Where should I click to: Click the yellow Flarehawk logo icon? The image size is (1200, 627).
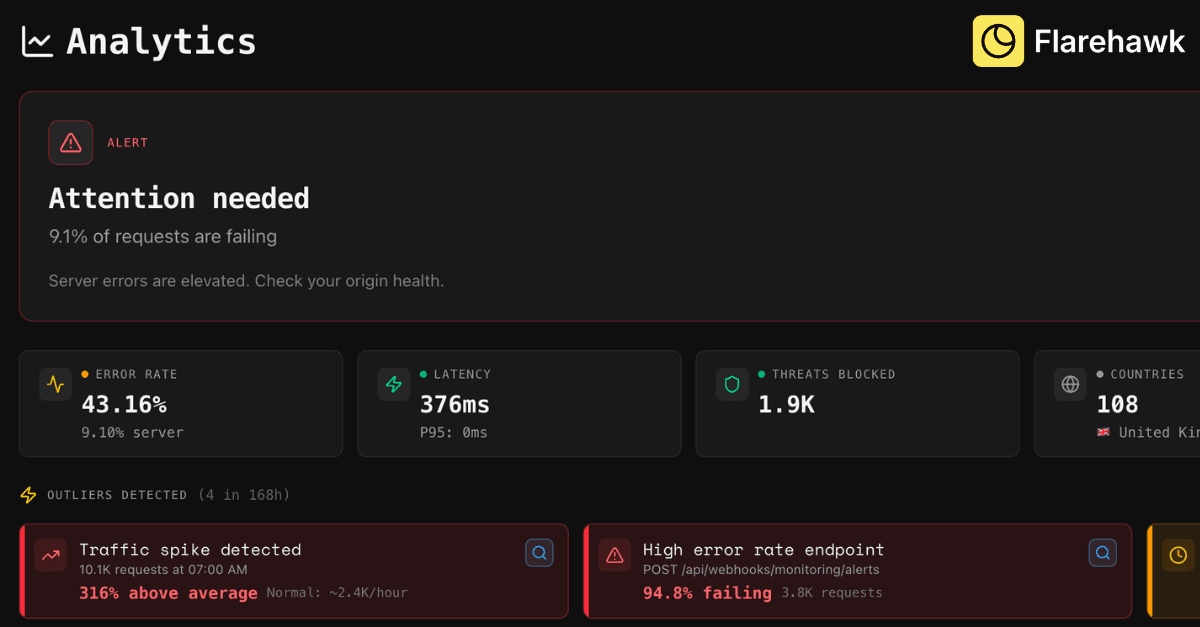tap(998, 41)
